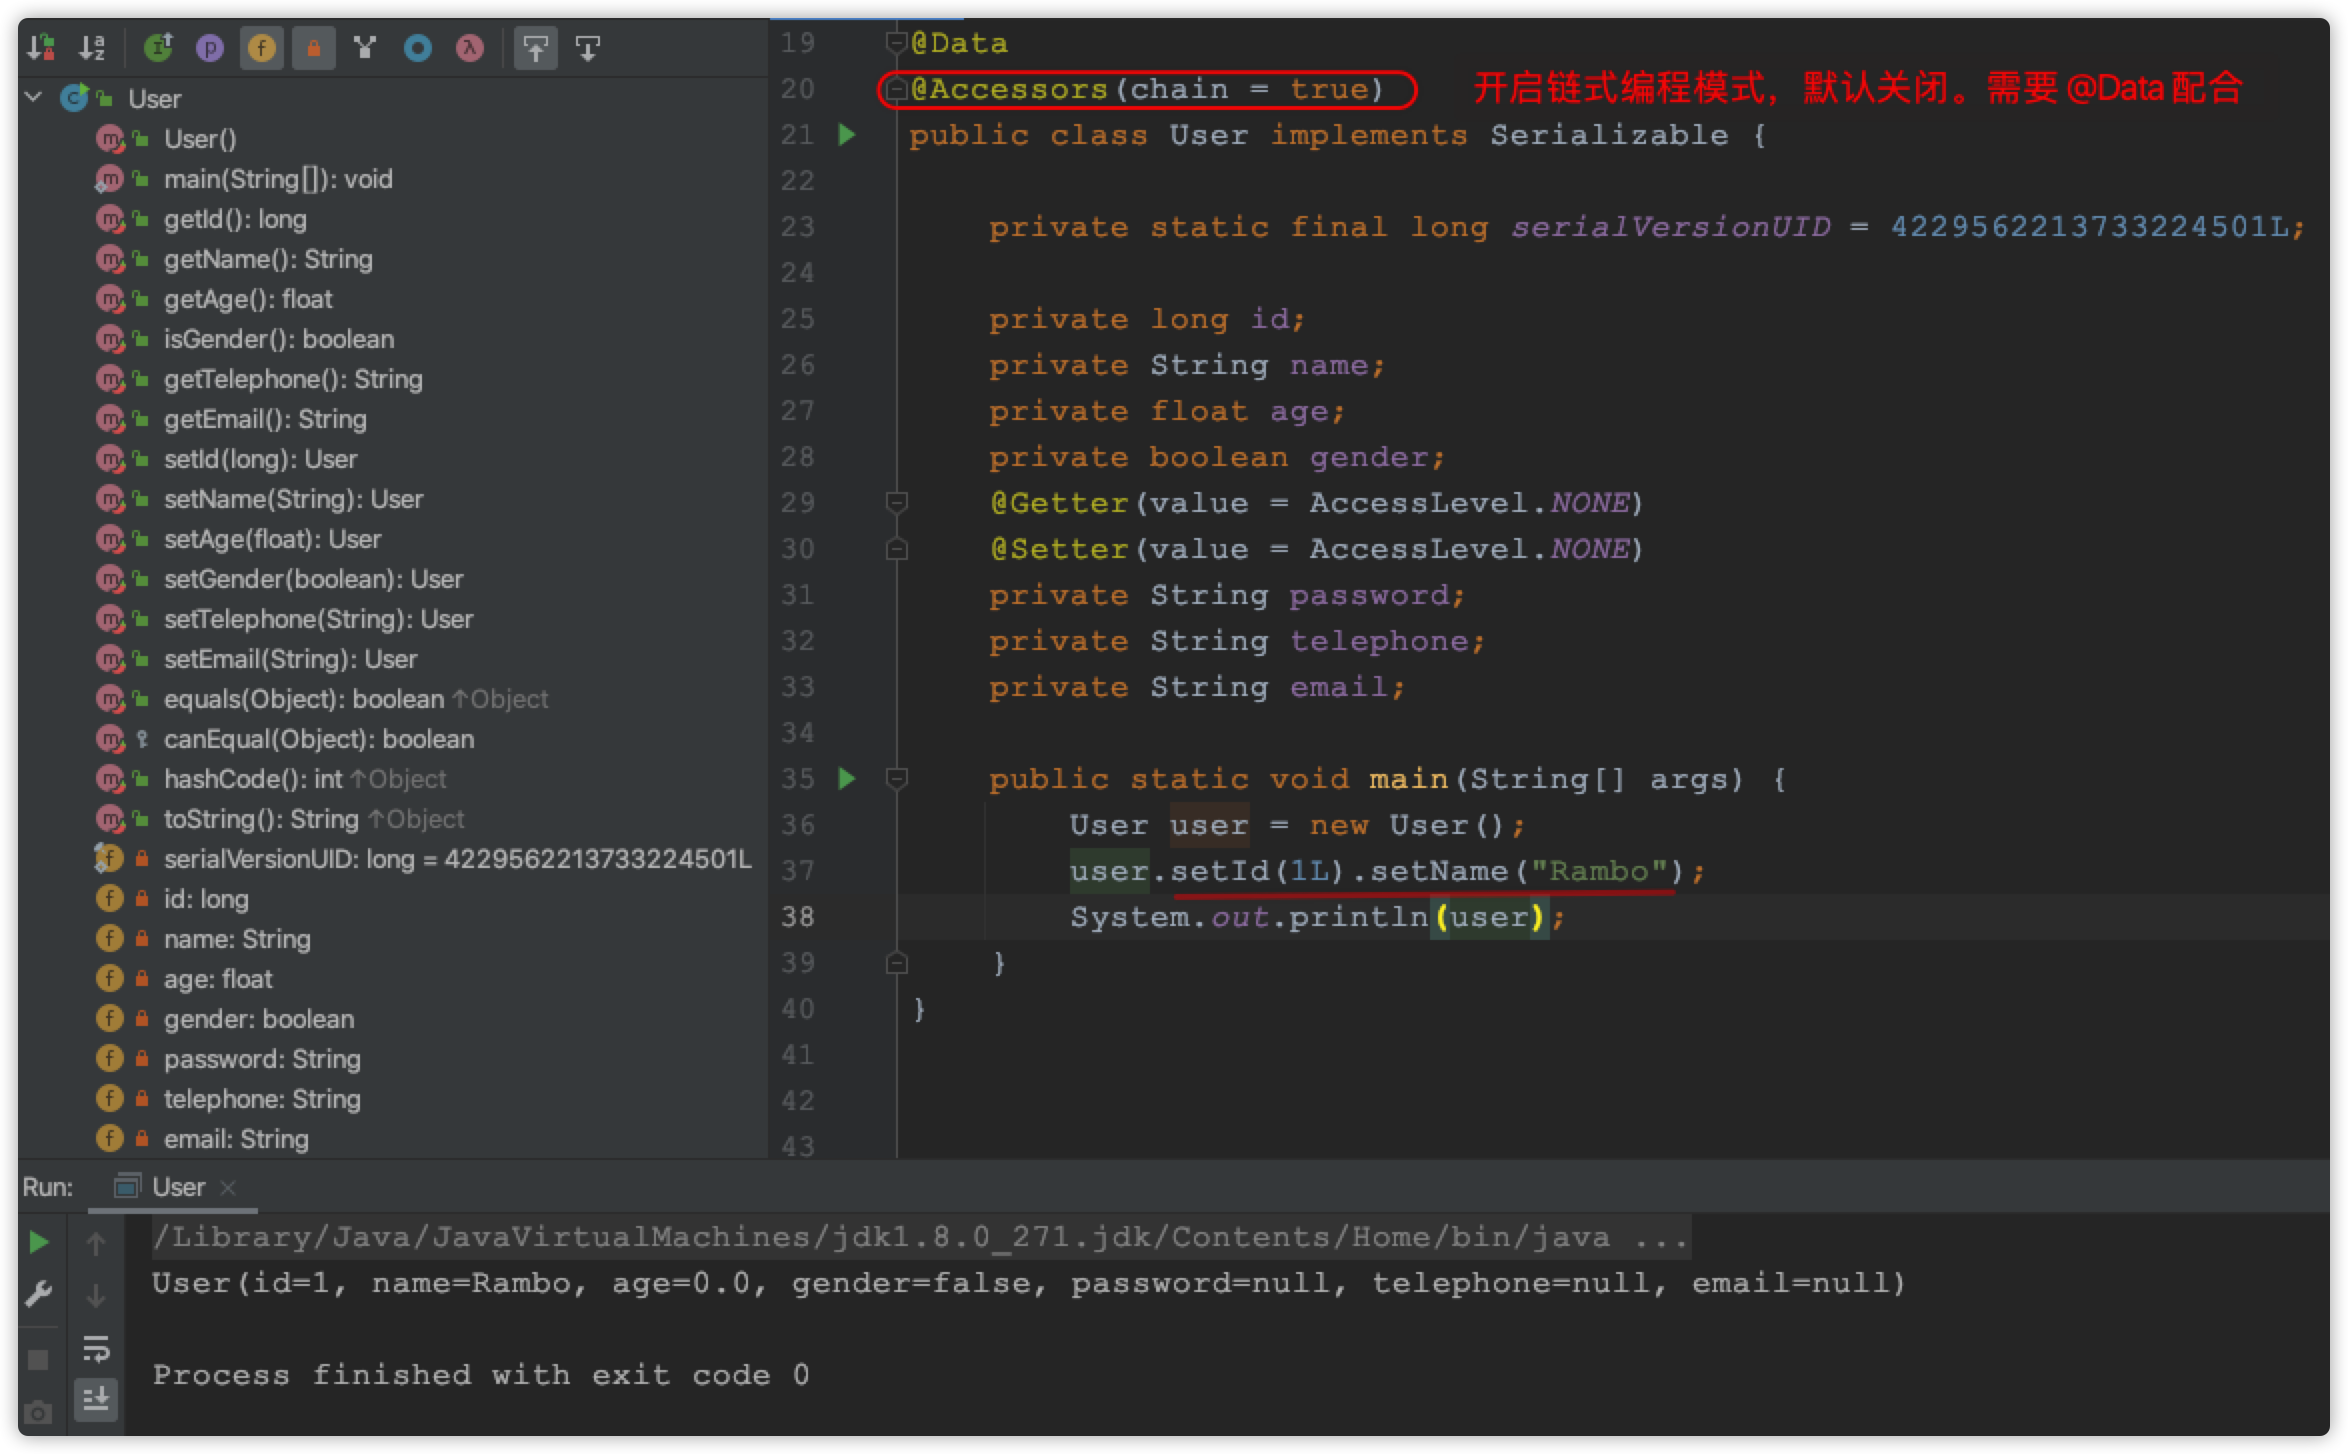Select getTelephone(): String method

click(x=293, y=379)
